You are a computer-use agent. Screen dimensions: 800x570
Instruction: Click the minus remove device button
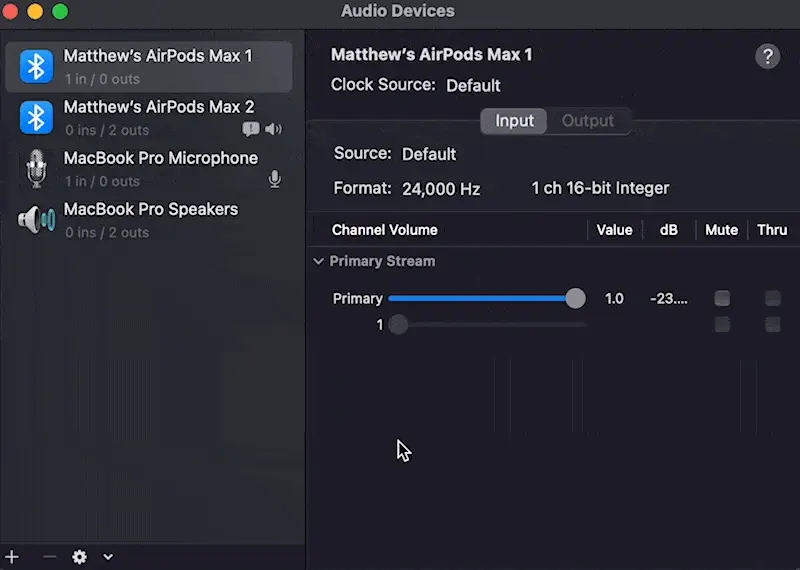pos(49,557)
